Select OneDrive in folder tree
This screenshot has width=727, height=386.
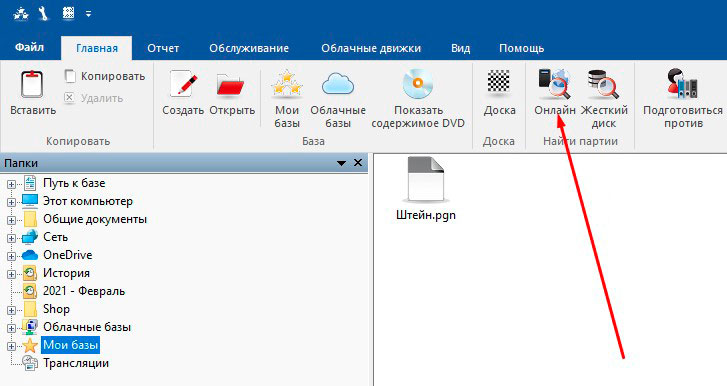67,255
